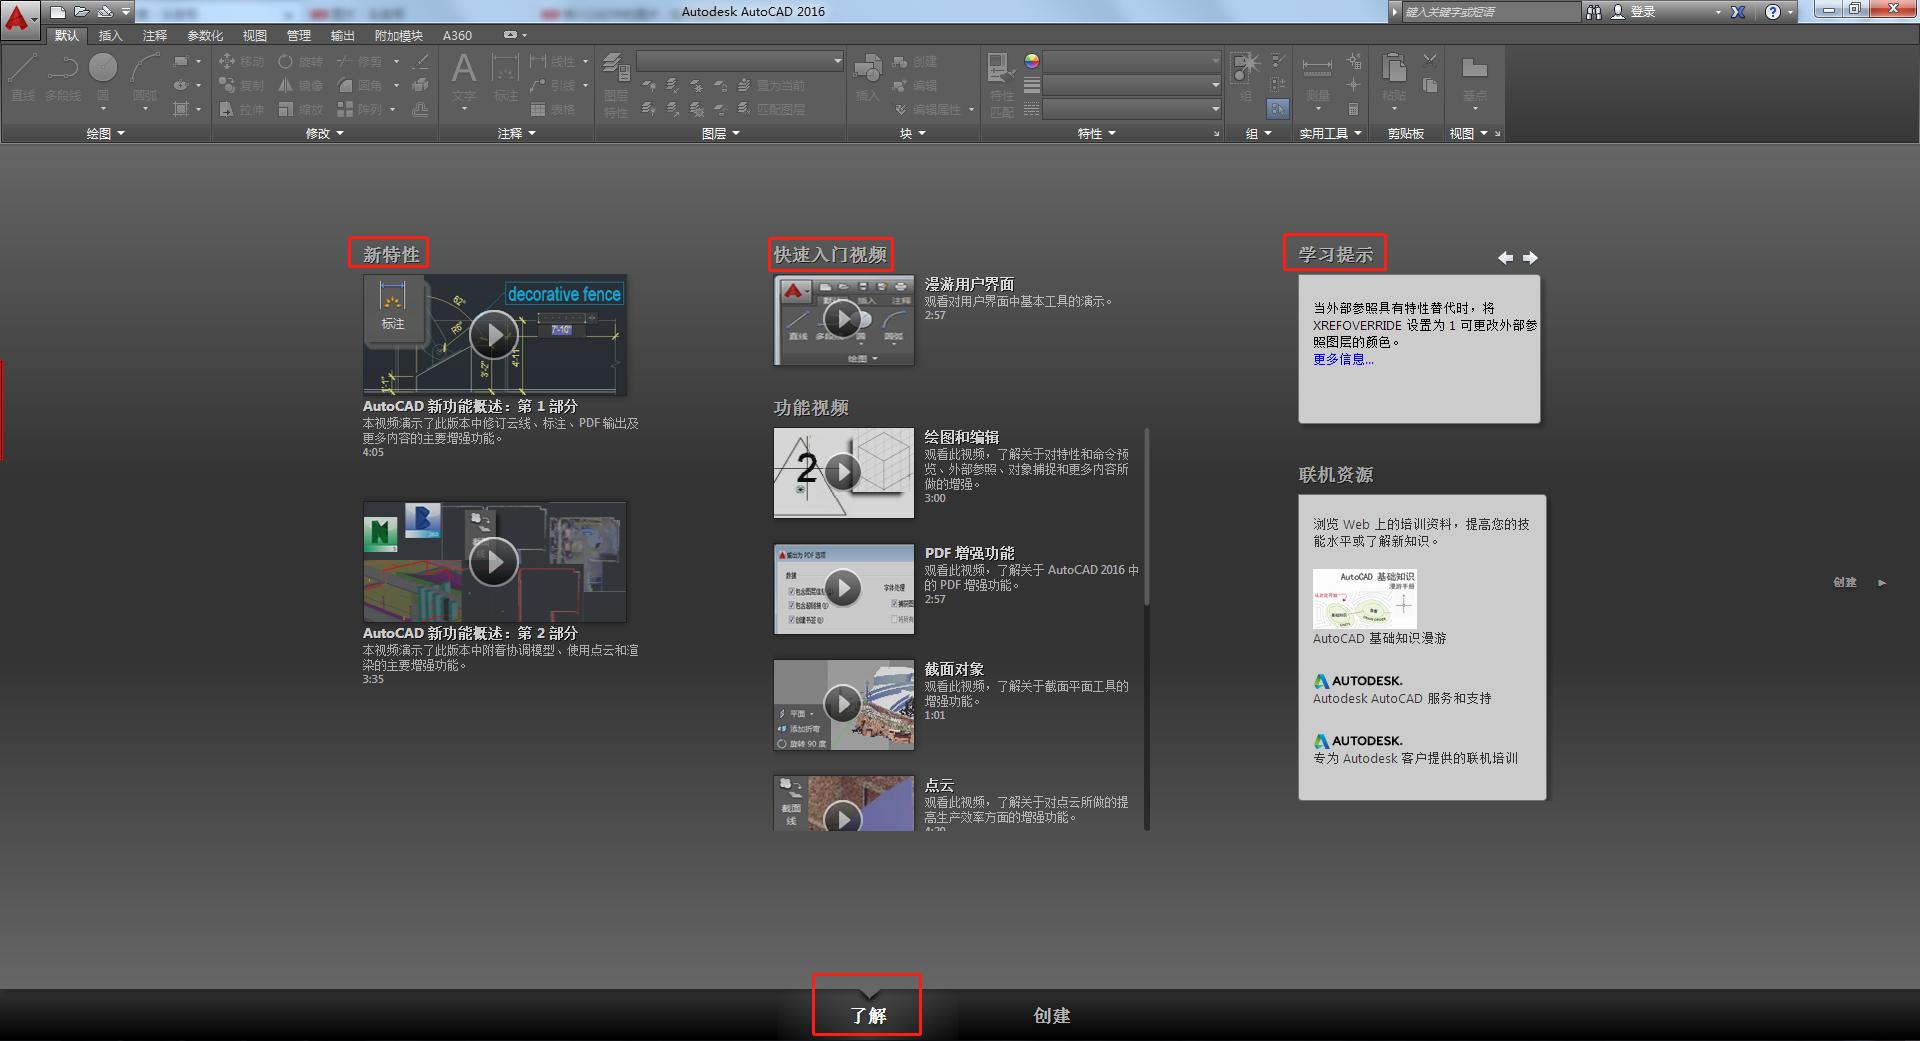This screenshot has height=1041, width=1920.
Task: Choose the Scale (缩放) command
Action: (300, 109)
